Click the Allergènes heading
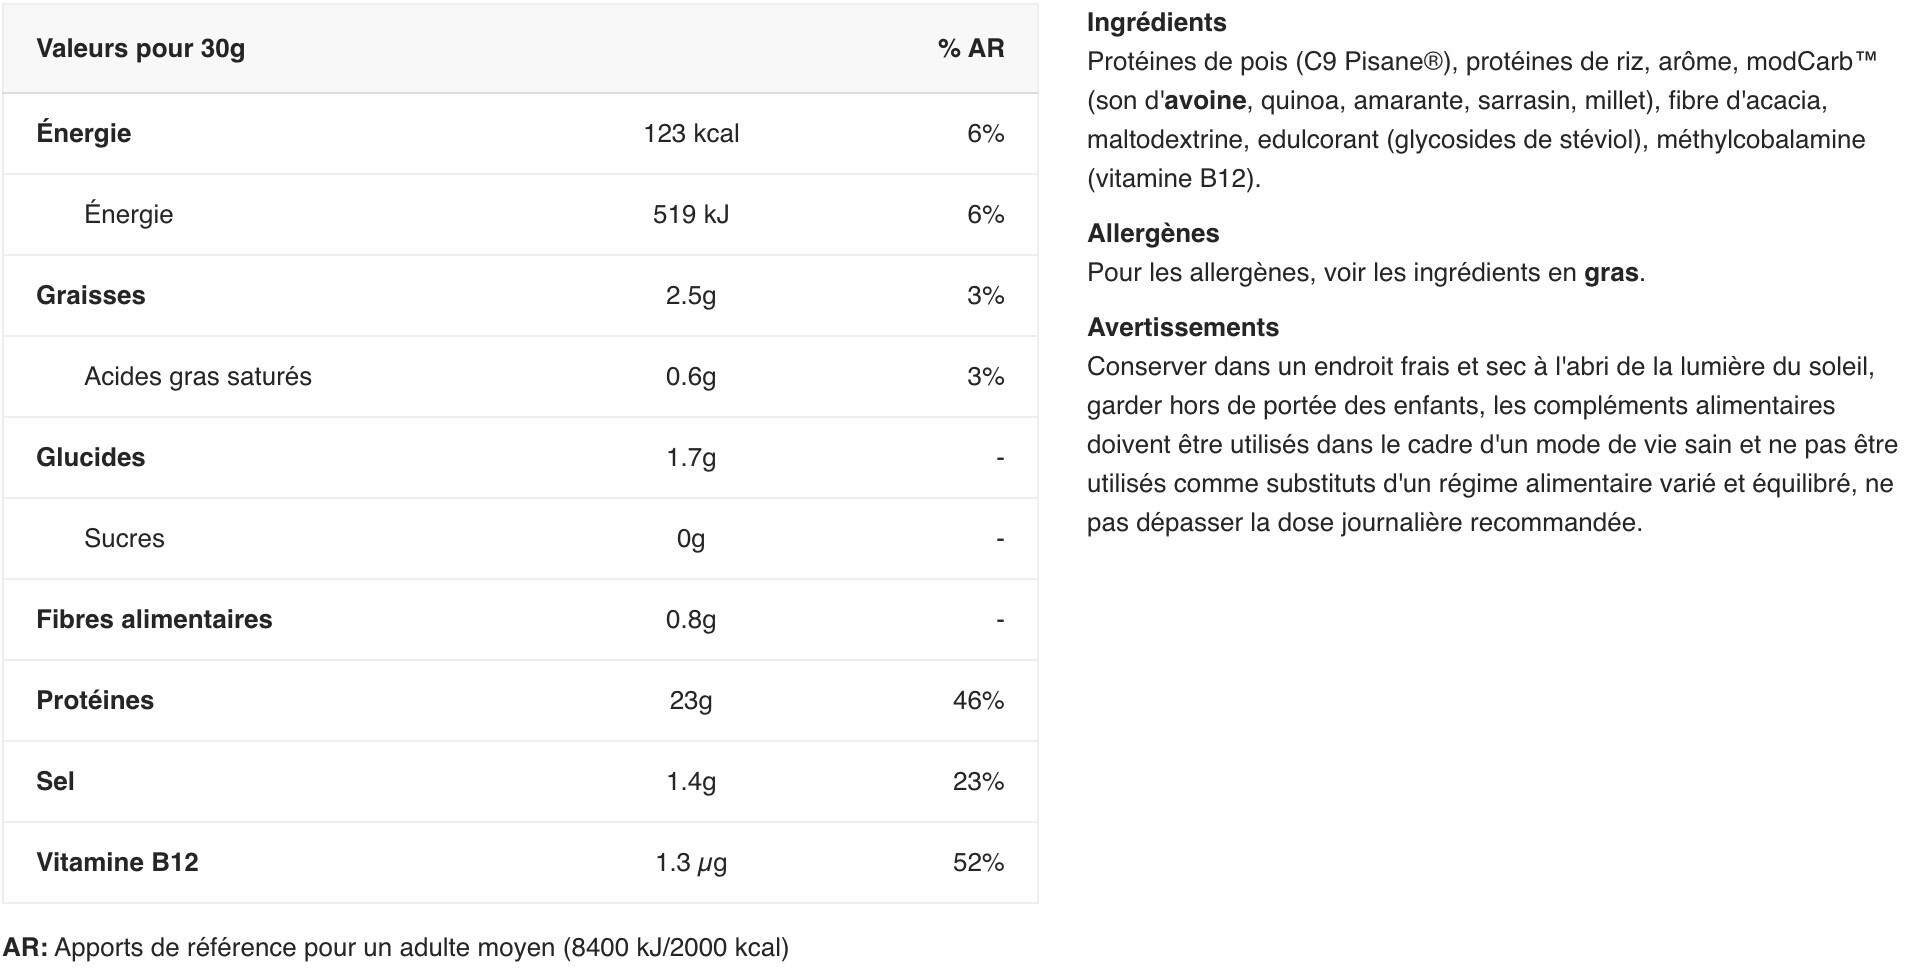The height and width of the screenshot is (972, 1926). (1153, 233)
